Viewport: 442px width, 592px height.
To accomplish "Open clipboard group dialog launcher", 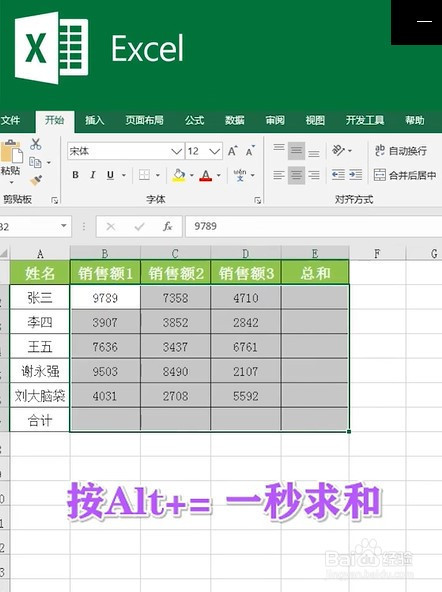I will click(55, 200).
